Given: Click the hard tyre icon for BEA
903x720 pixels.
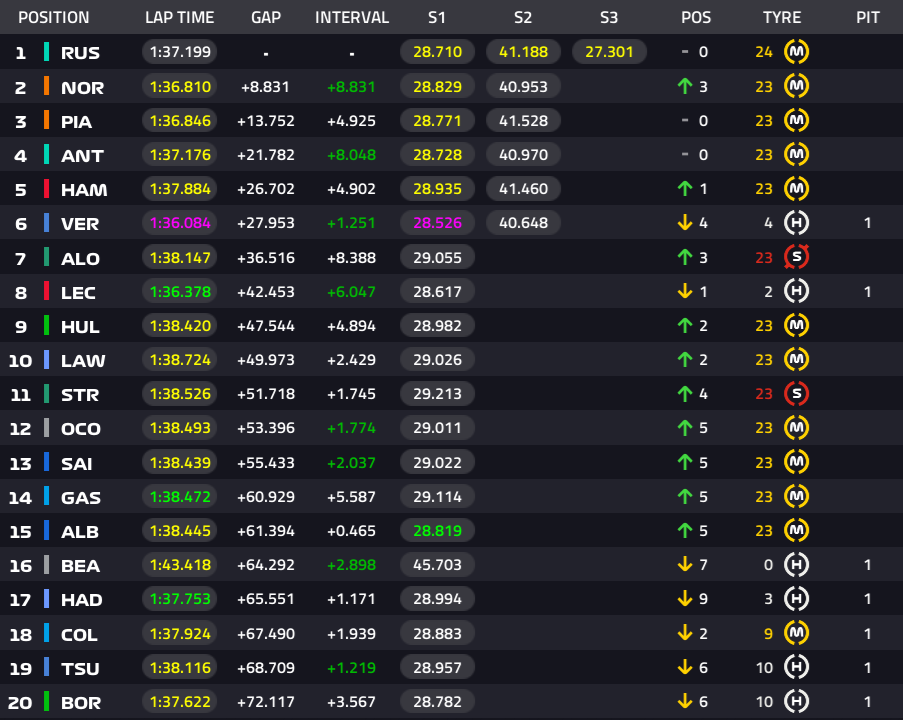Looking at the screenshot, I should [x=796, y=564].
